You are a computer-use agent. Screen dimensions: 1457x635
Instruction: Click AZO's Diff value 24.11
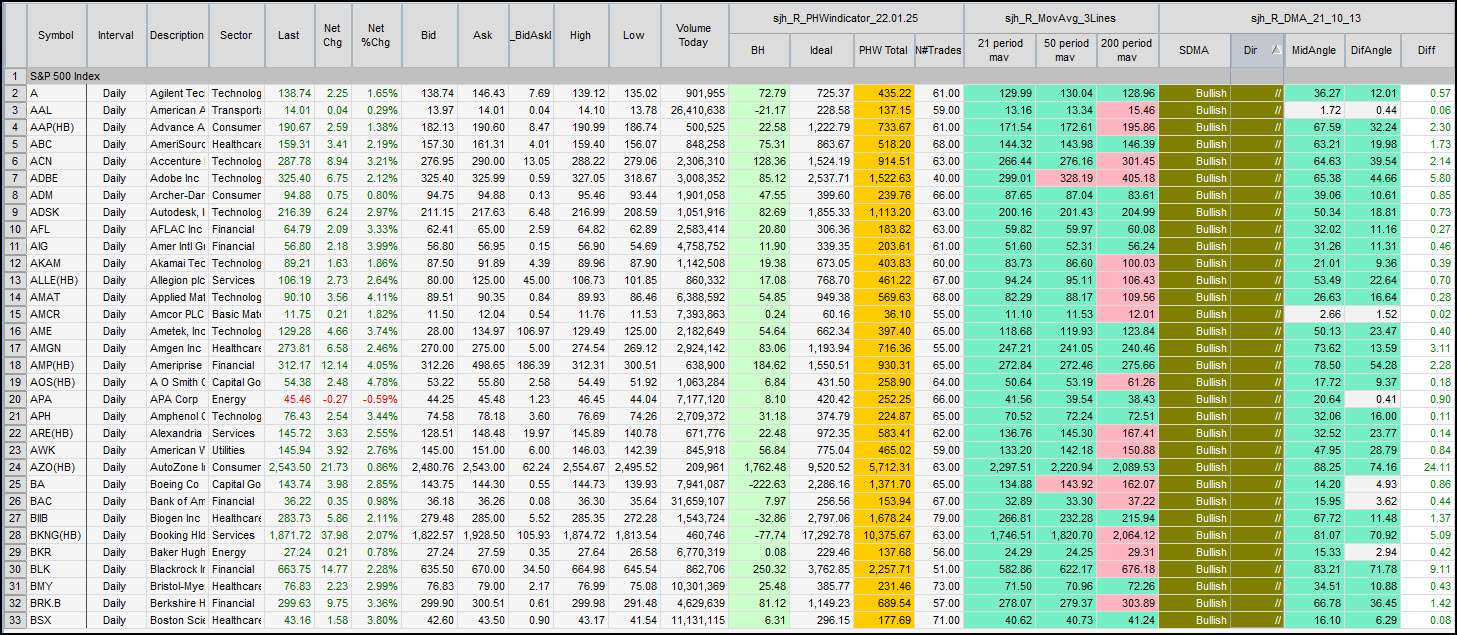pos(1436,467)
